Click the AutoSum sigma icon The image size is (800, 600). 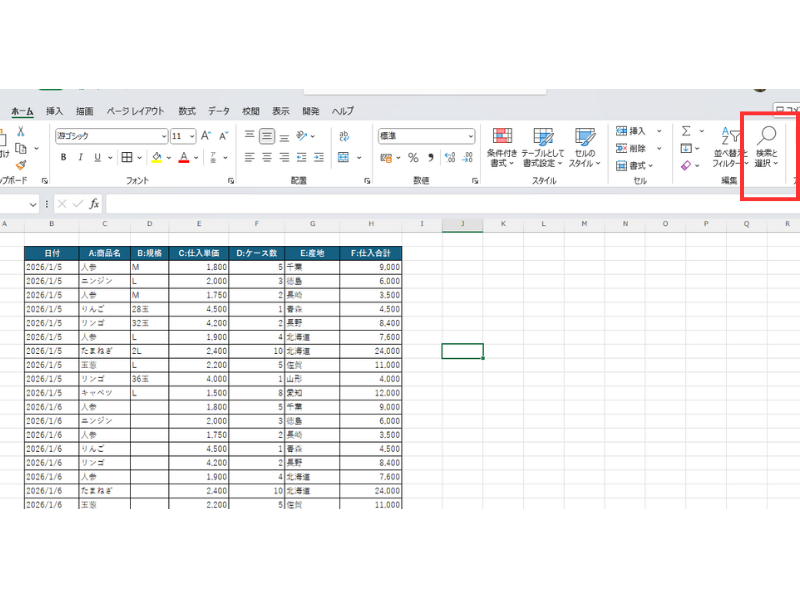[686, 131]
